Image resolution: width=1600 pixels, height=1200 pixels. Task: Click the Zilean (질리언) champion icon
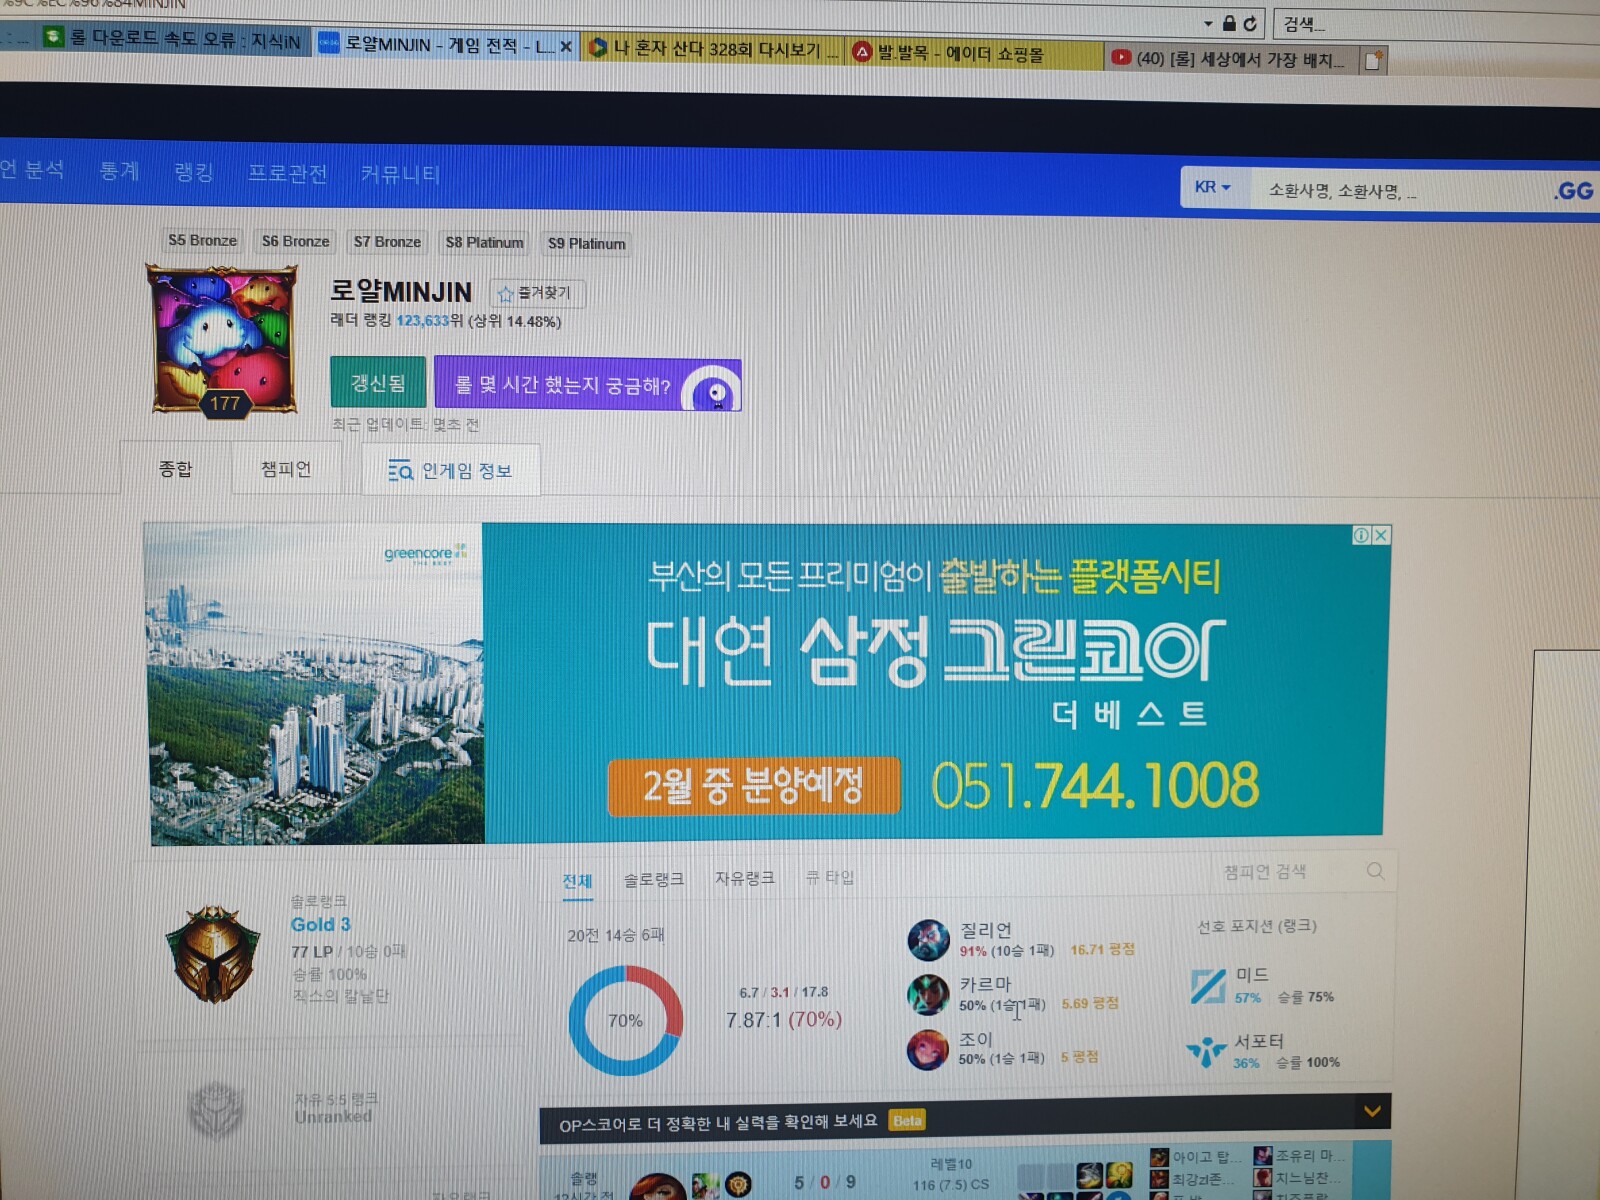pyautogui.click(x=928, y=940)
